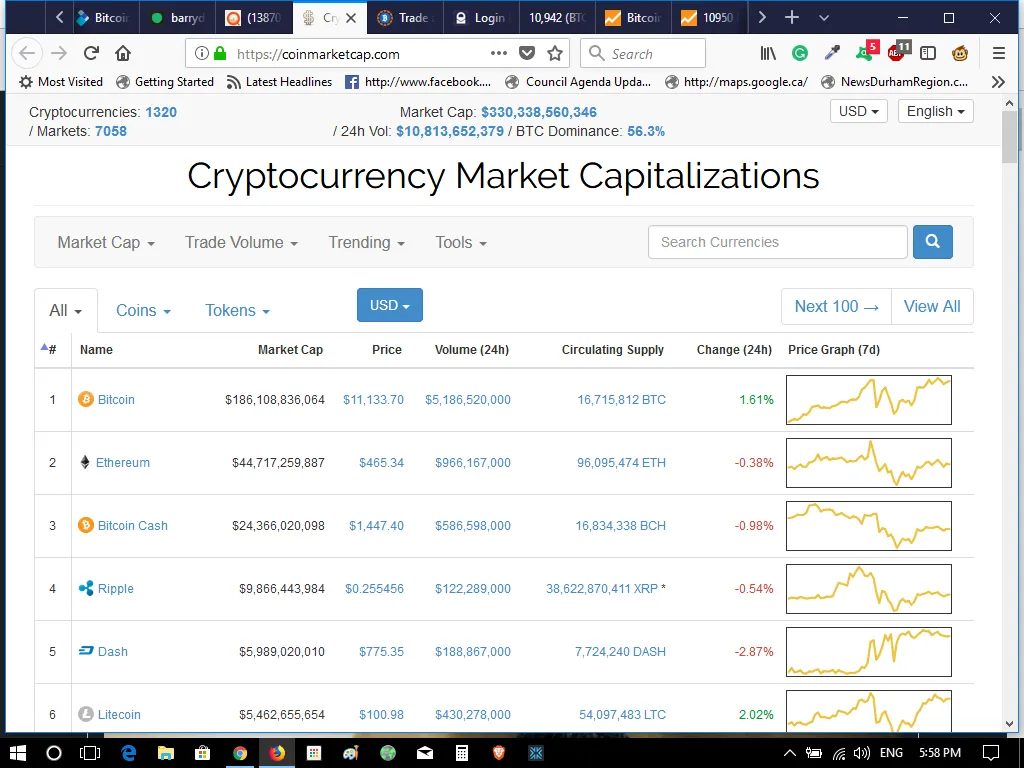Open Microsoft Edge from the taskbar
The height and width of the screenshot is (768, 1024).
point(129,753)
